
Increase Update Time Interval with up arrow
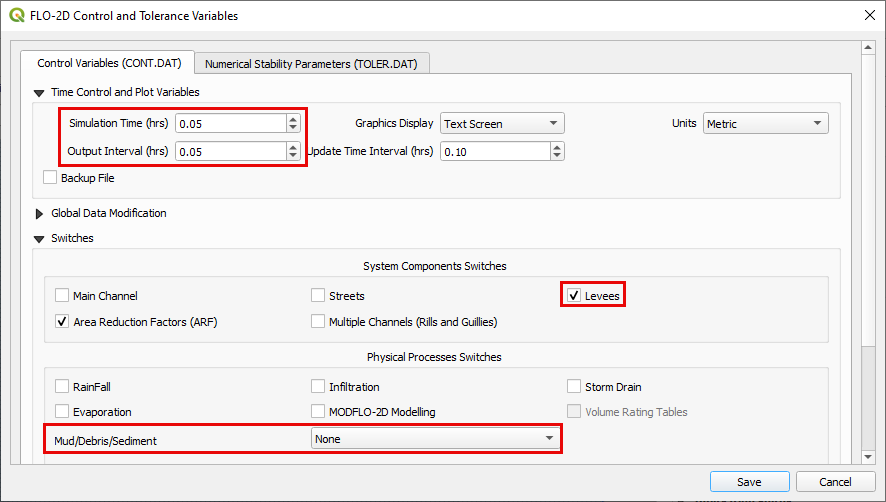click(x=557, y=147)
